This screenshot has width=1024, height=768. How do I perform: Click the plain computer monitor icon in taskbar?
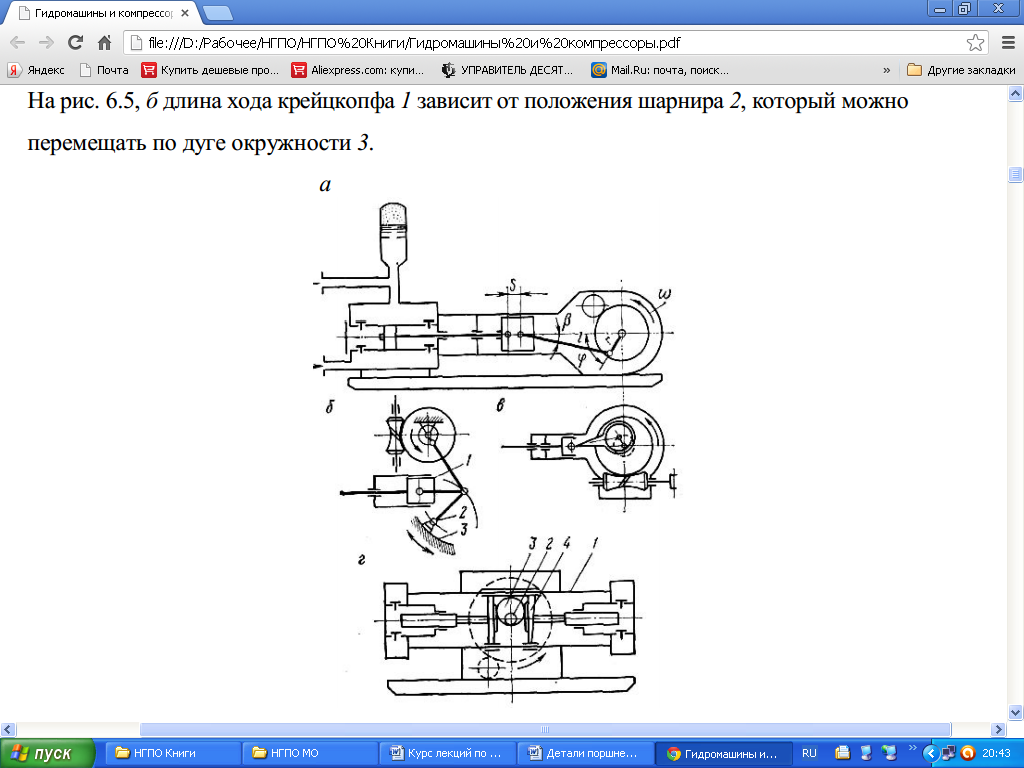(866, 753)
